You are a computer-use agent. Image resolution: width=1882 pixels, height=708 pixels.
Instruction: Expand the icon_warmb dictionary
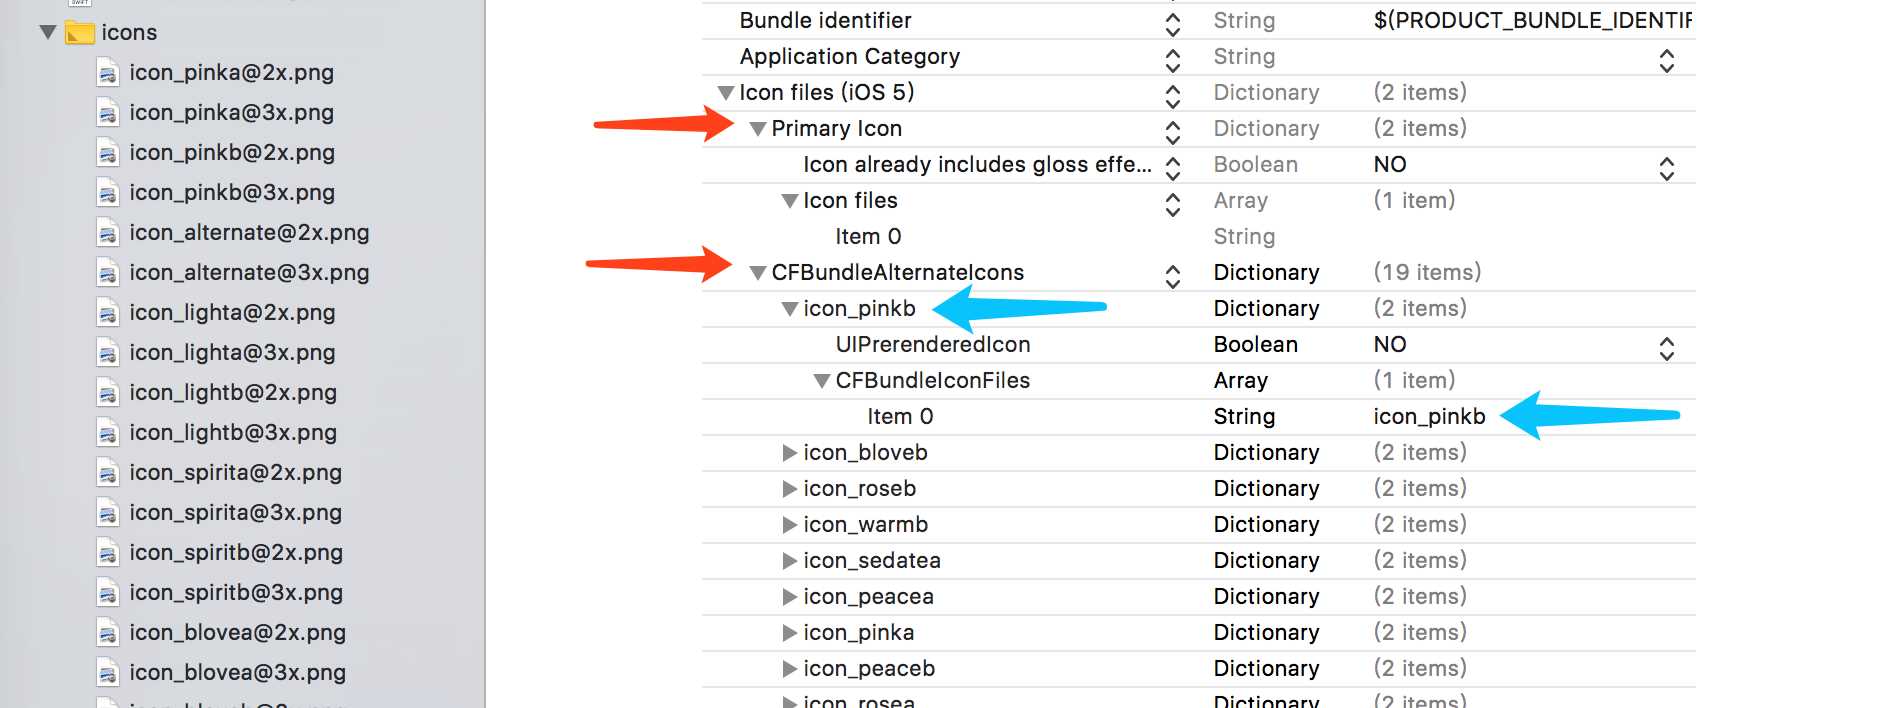coord(790,525)
